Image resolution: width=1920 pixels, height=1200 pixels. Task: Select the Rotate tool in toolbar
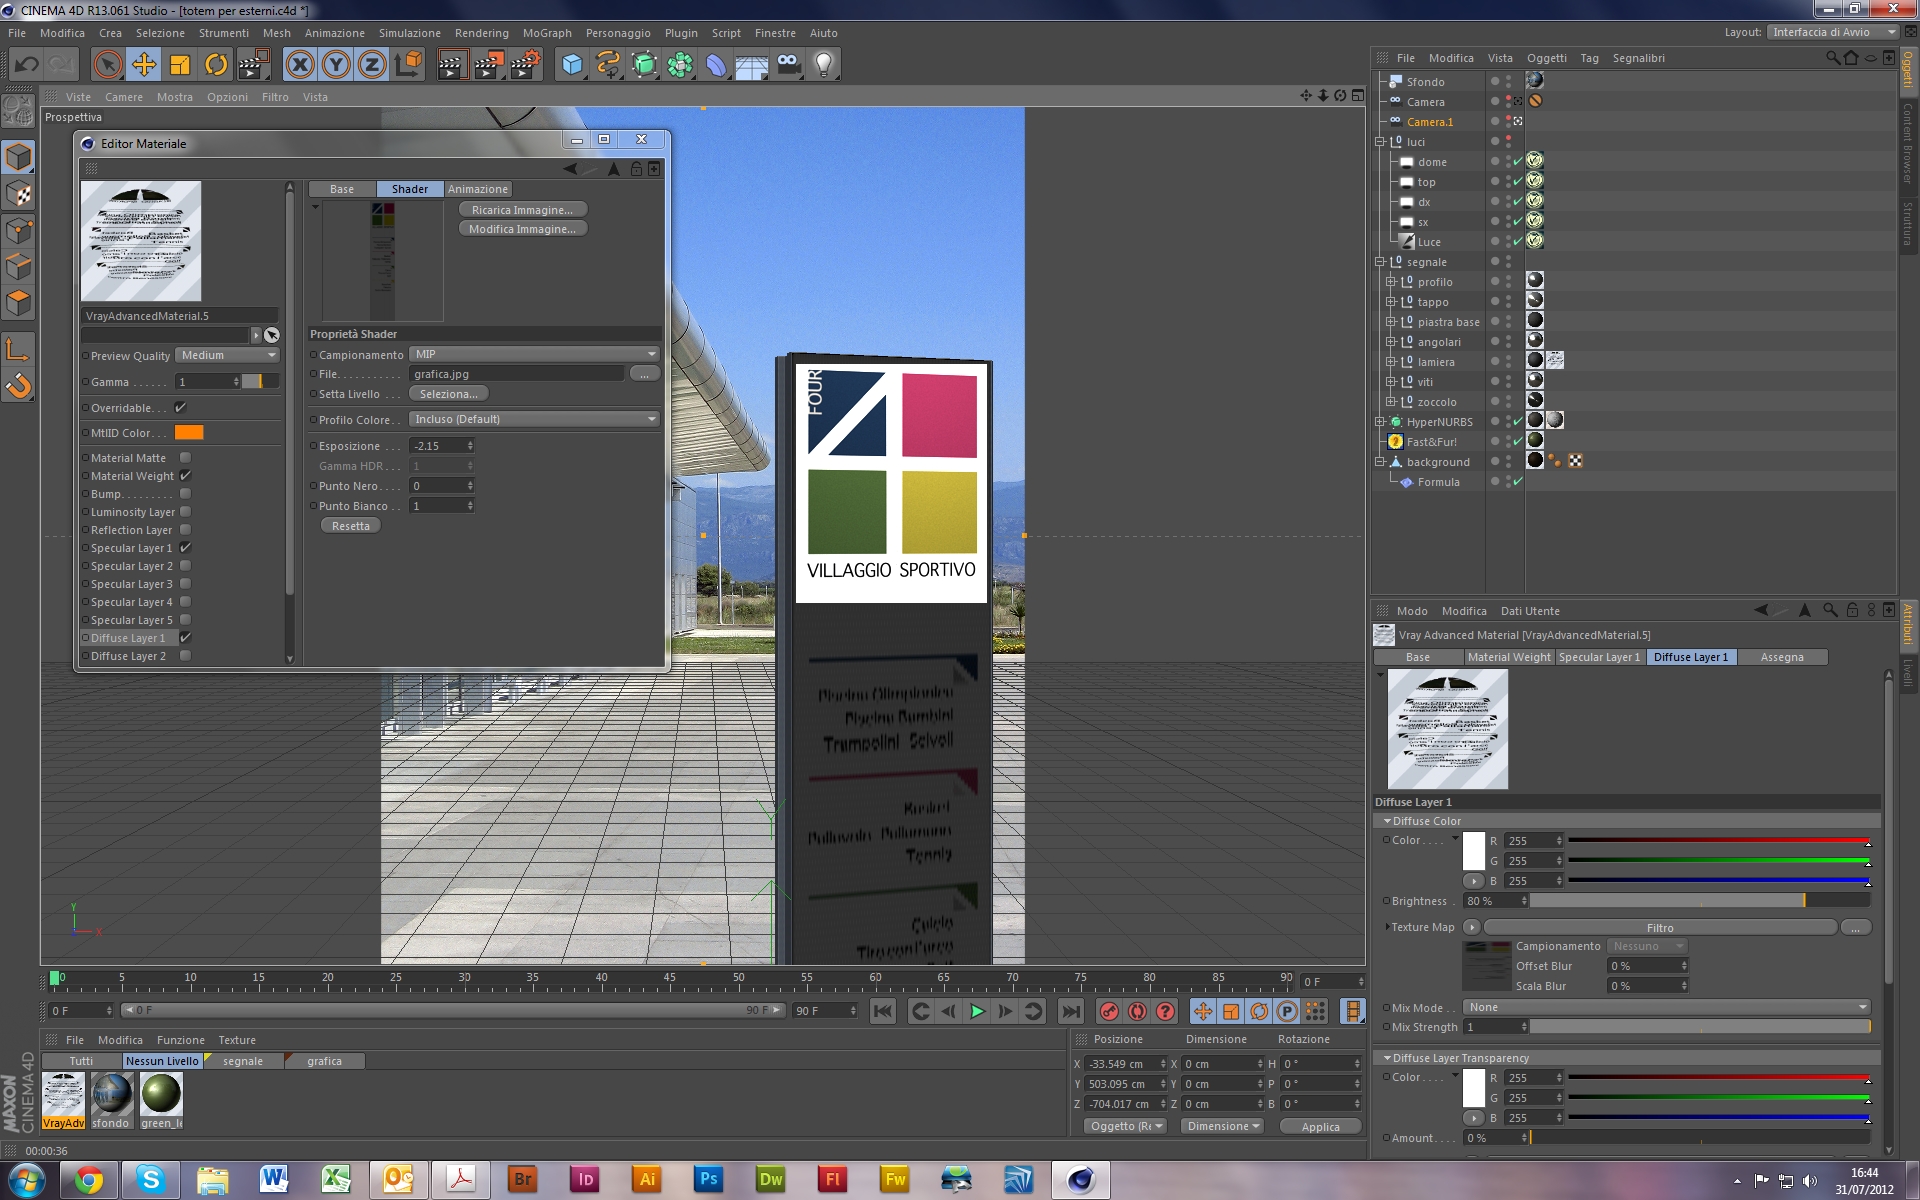tap(216, 65)
